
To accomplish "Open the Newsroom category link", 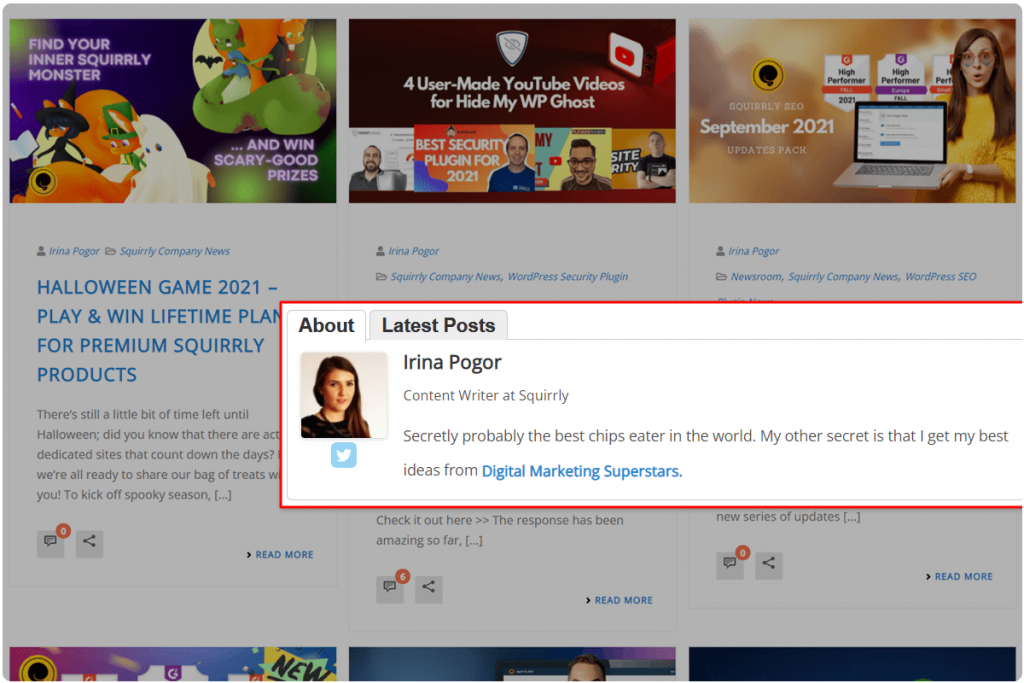I will (x=756, y=277).
